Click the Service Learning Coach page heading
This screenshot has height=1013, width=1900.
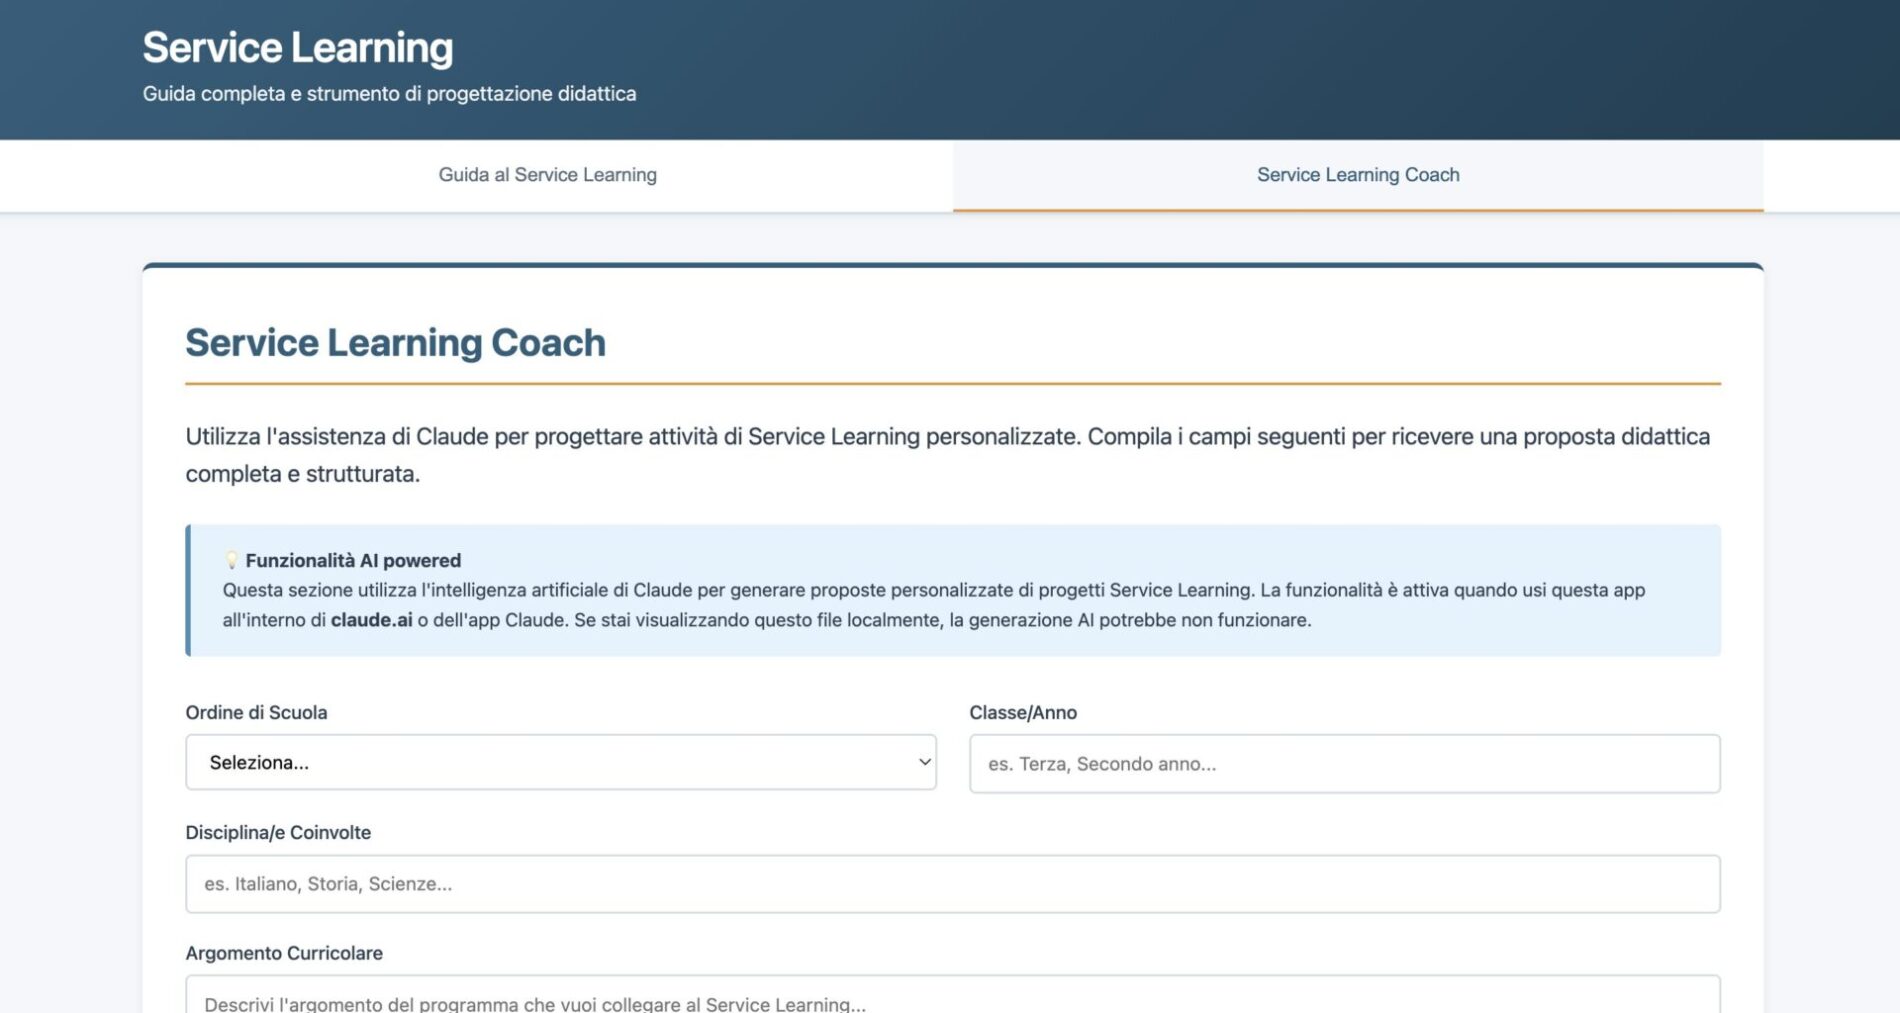pos(395,343)
